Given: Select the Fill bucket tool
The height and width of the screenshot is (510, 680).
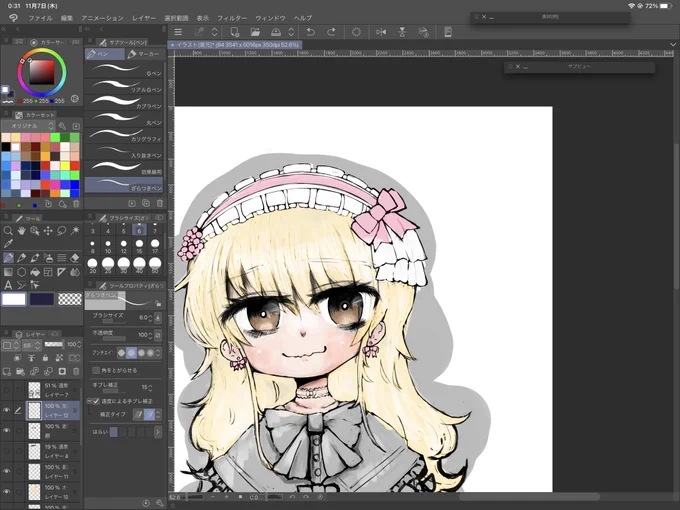Looking at the screenshot, I should [35, 272].
